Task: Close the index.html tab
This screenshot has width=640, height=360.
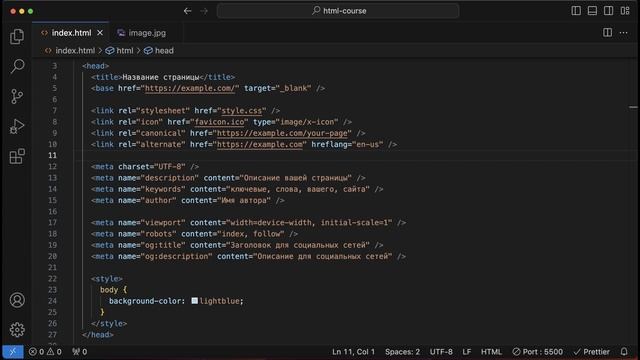Action: (100, 33)
